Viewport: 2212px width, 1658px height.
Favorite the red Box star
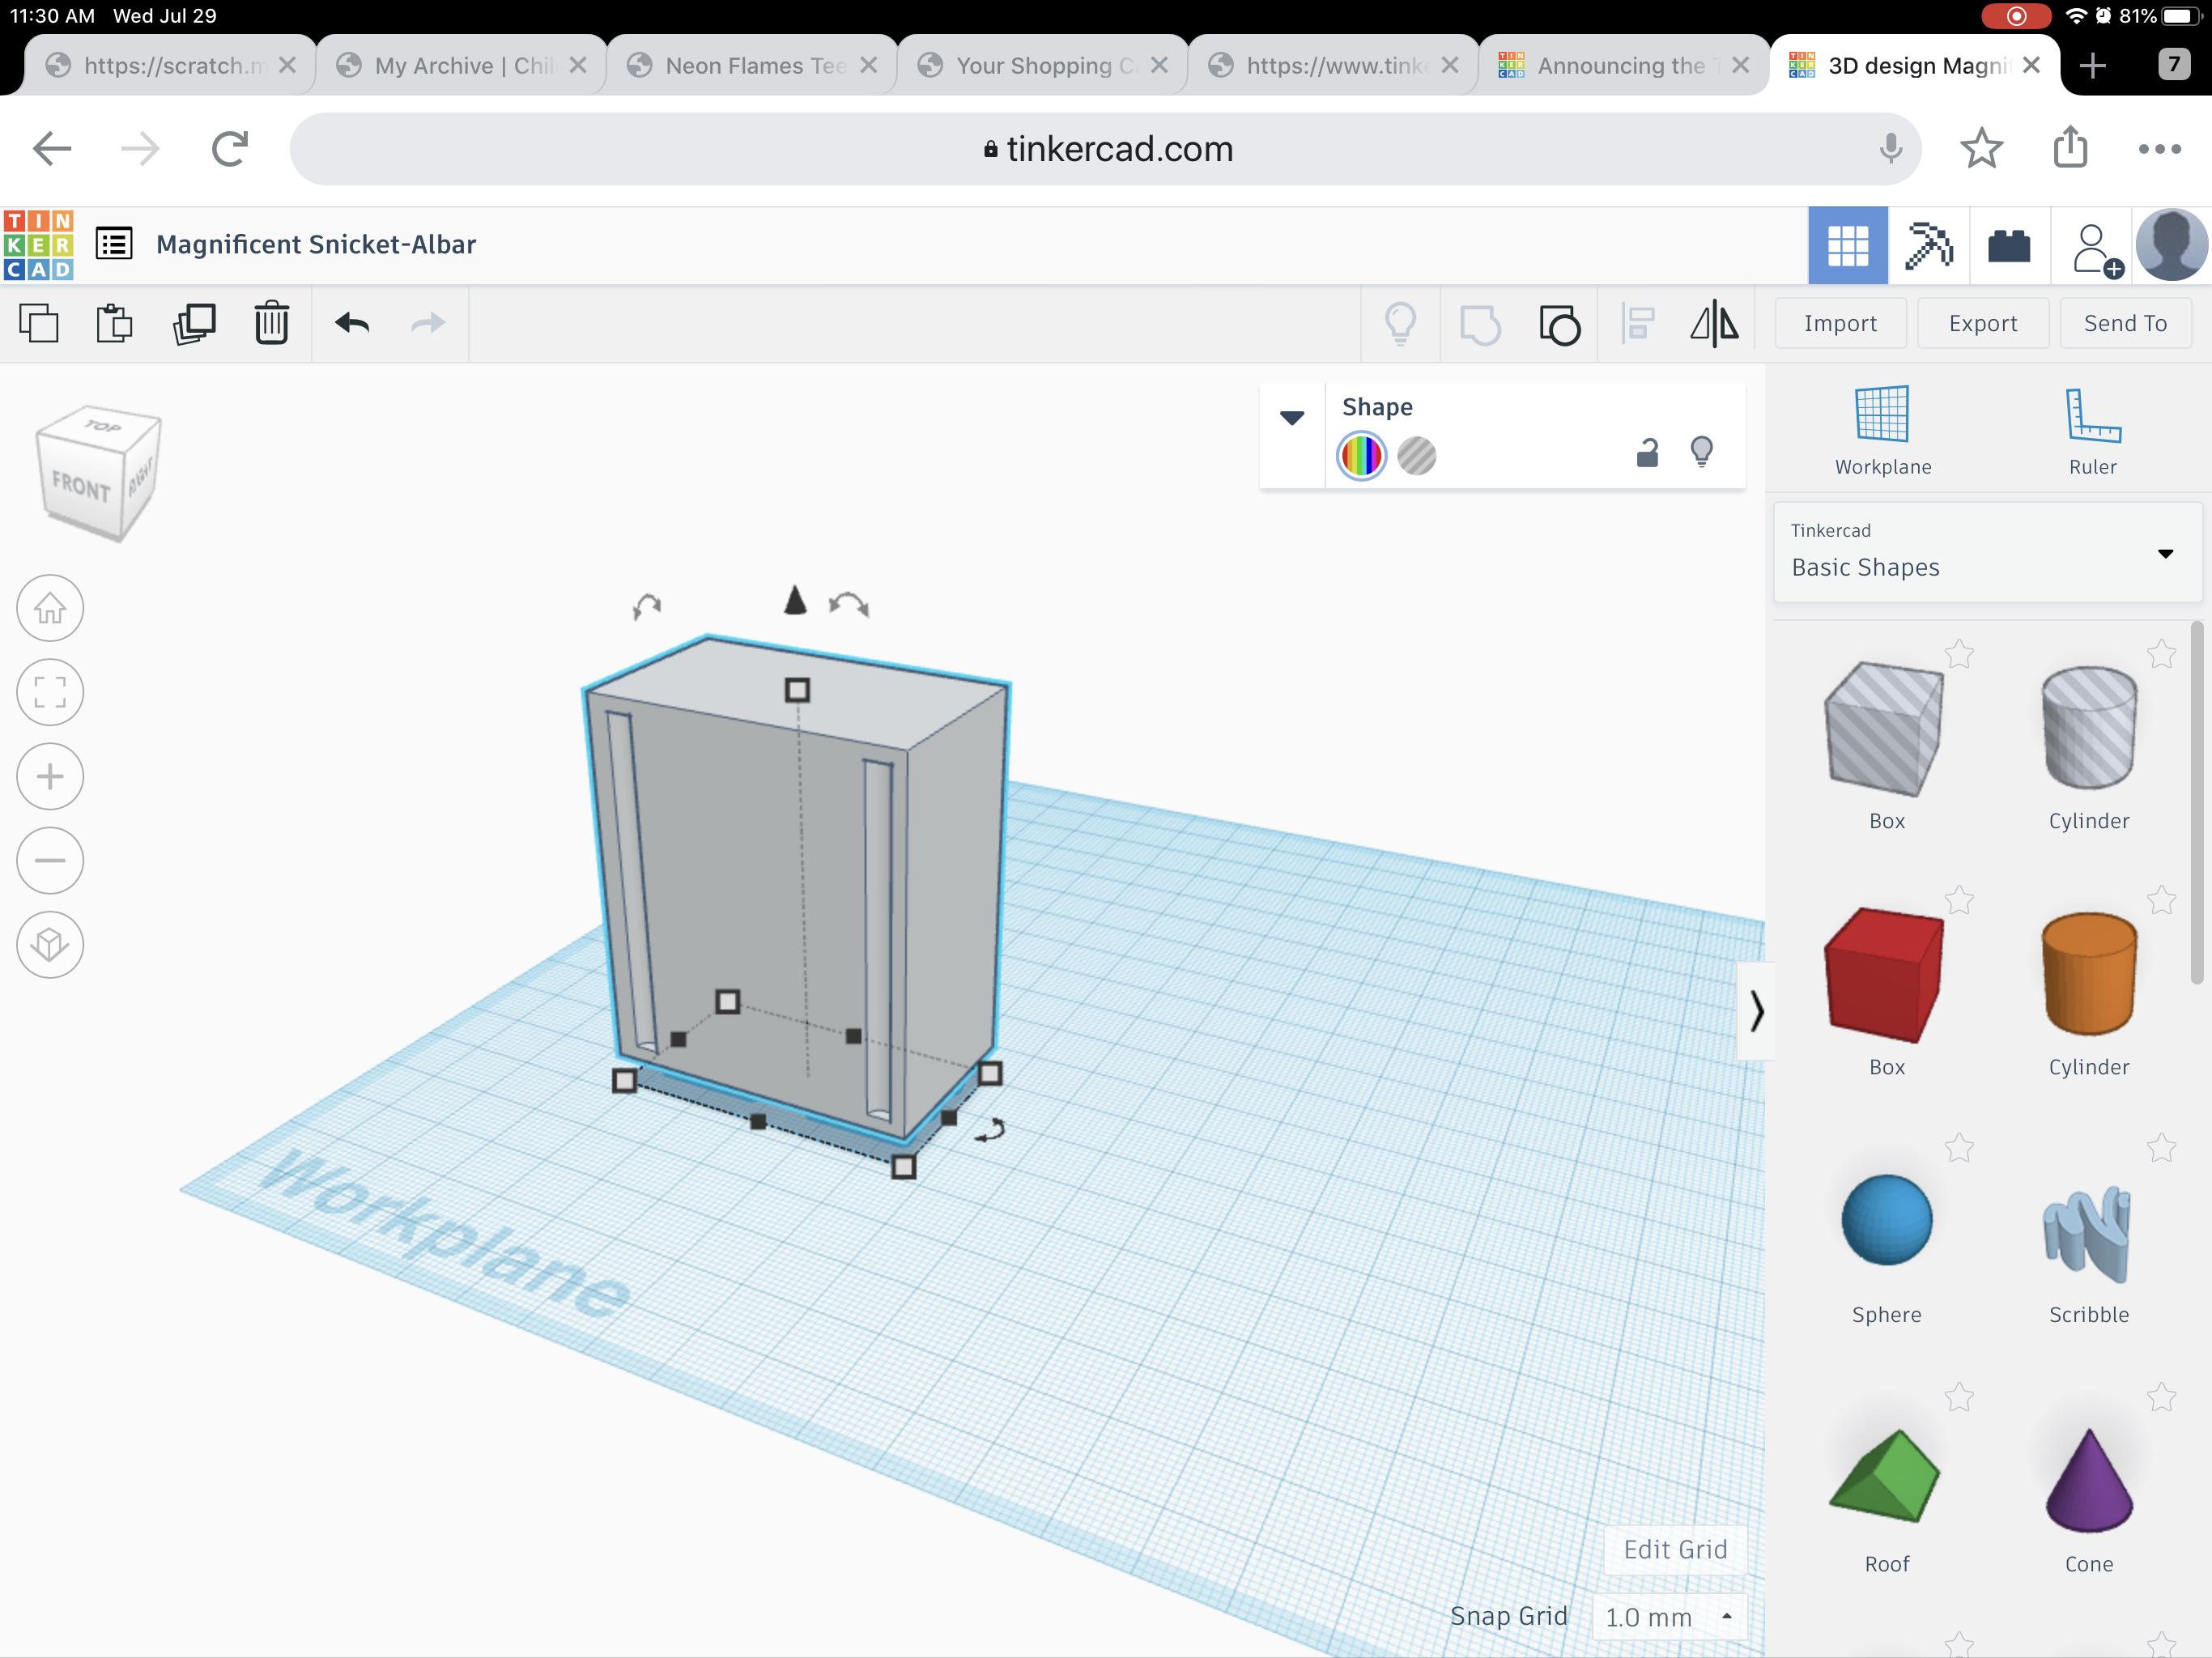(1959, 900)
